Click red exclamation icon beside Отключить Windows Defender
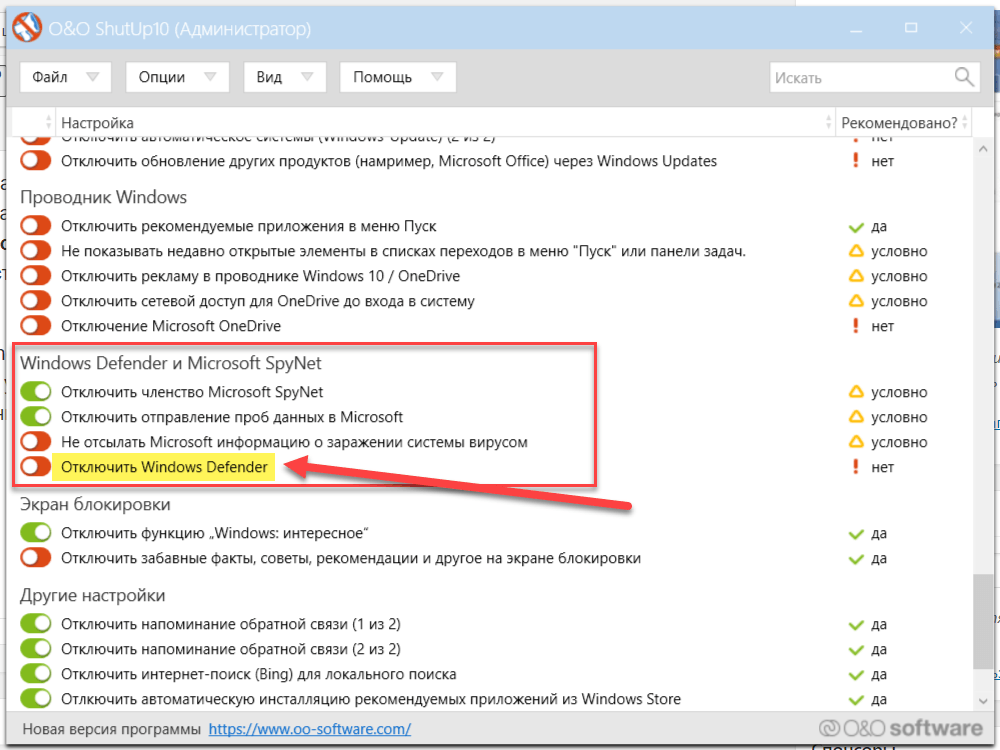This screenshot has height=750, width=1000. 856,467
